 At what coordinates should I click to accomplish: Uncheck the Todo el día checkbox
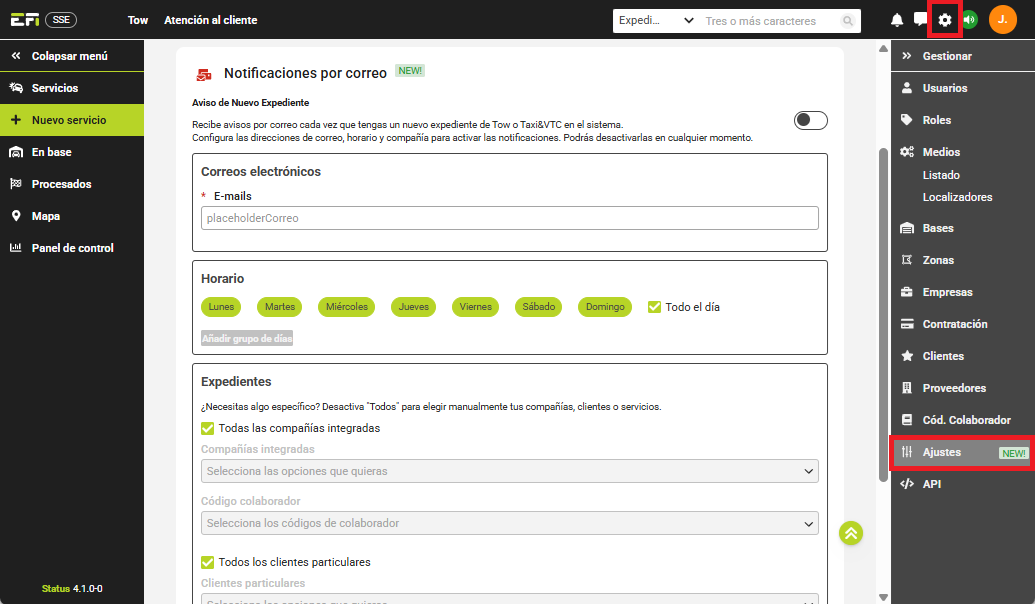pos(655,307)
